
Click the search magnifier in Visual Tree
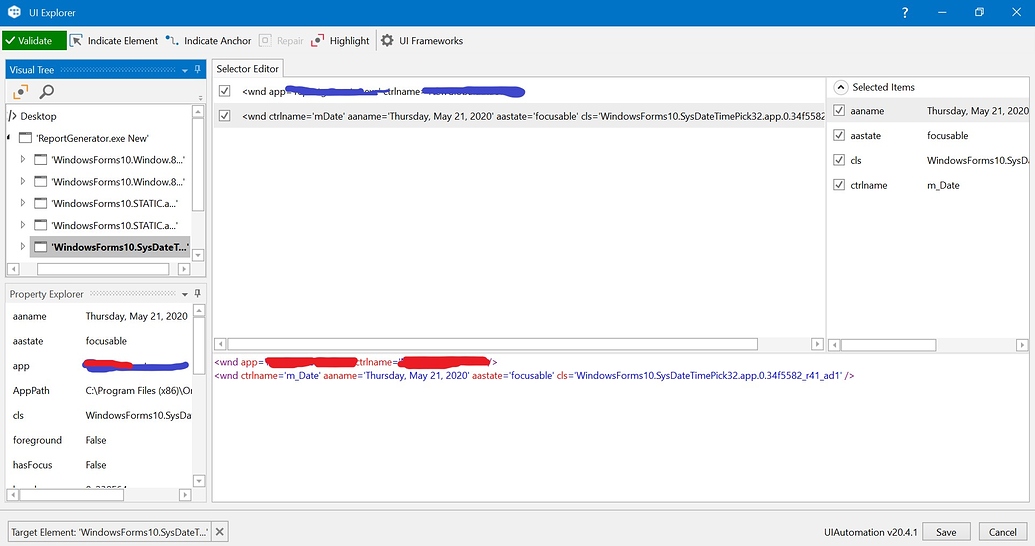pos(47,91)
